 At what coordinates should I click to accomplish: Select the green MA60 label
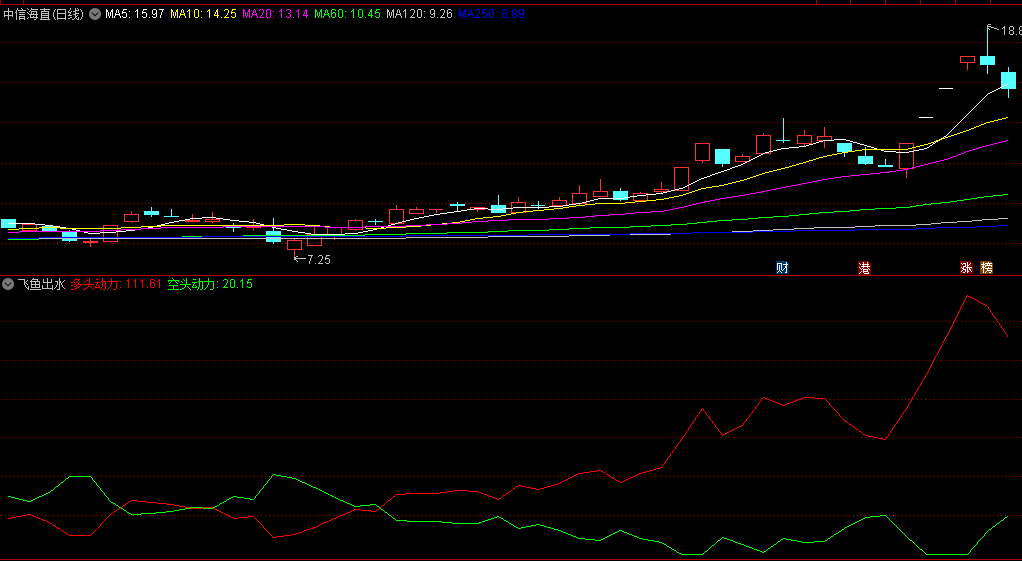click(347, 14)
